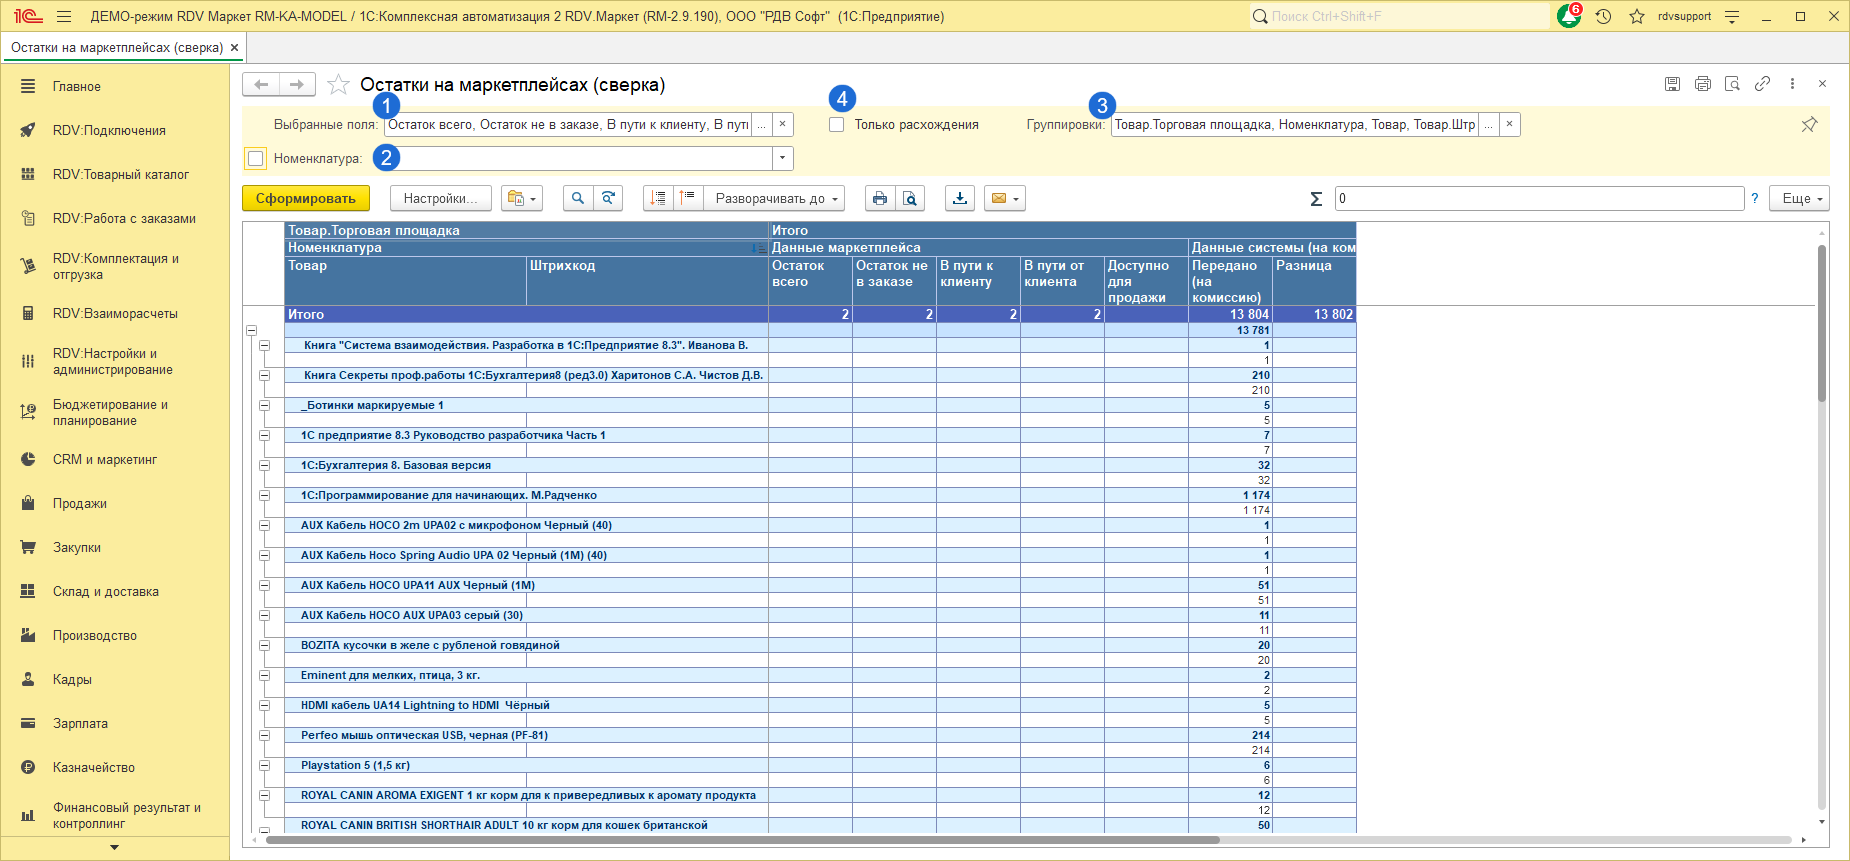Toggle the 'Номенклатура' filter checkbox
The width and height of the screenshot is (1850, 861).
(256, 158)
